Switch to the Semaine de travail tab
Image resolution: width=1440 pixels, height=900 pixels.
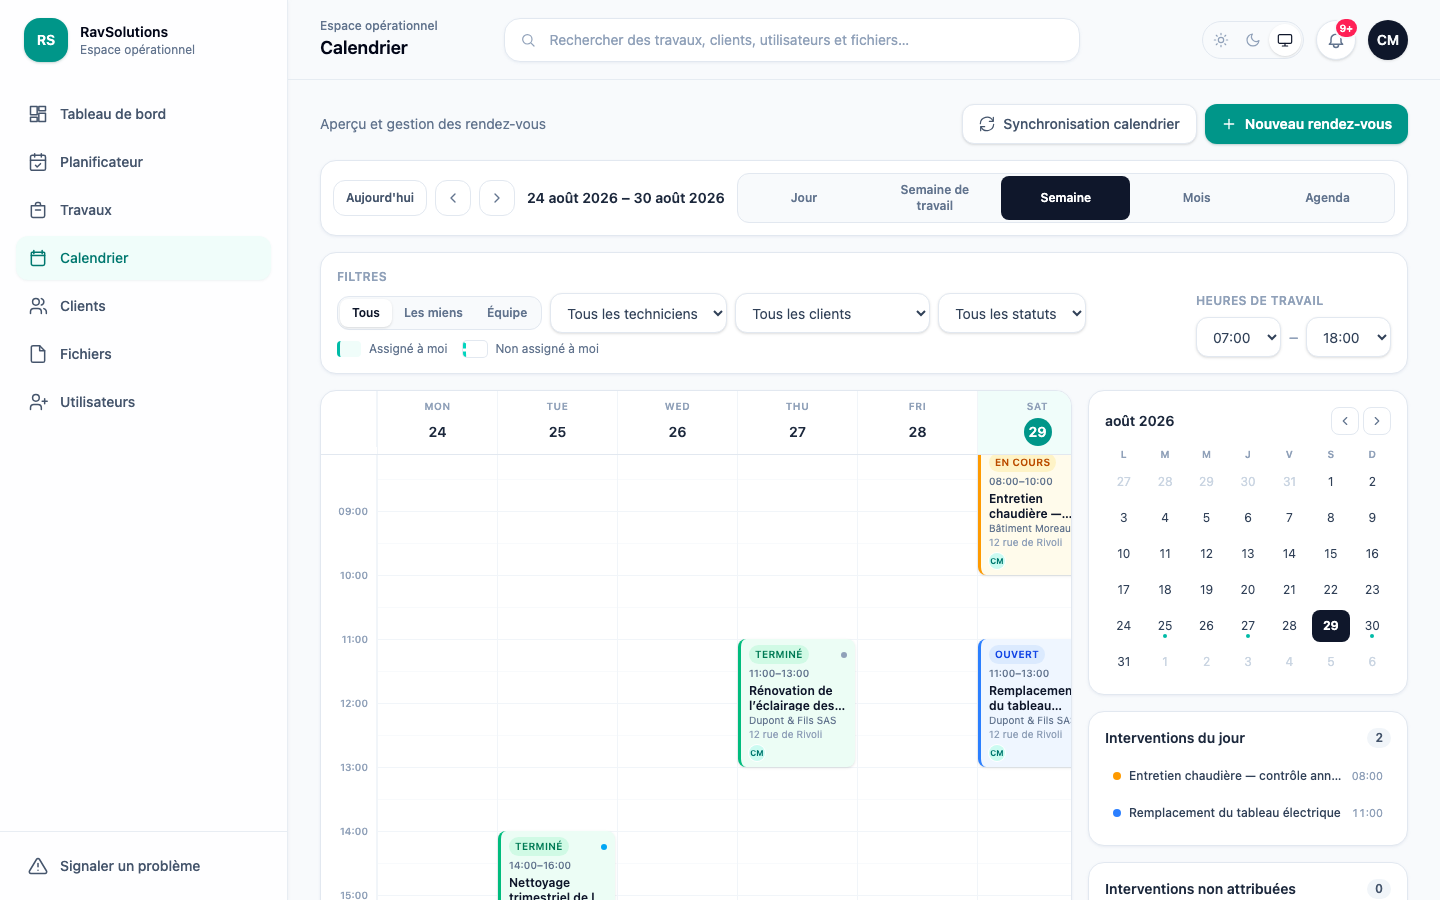[935, 198]
